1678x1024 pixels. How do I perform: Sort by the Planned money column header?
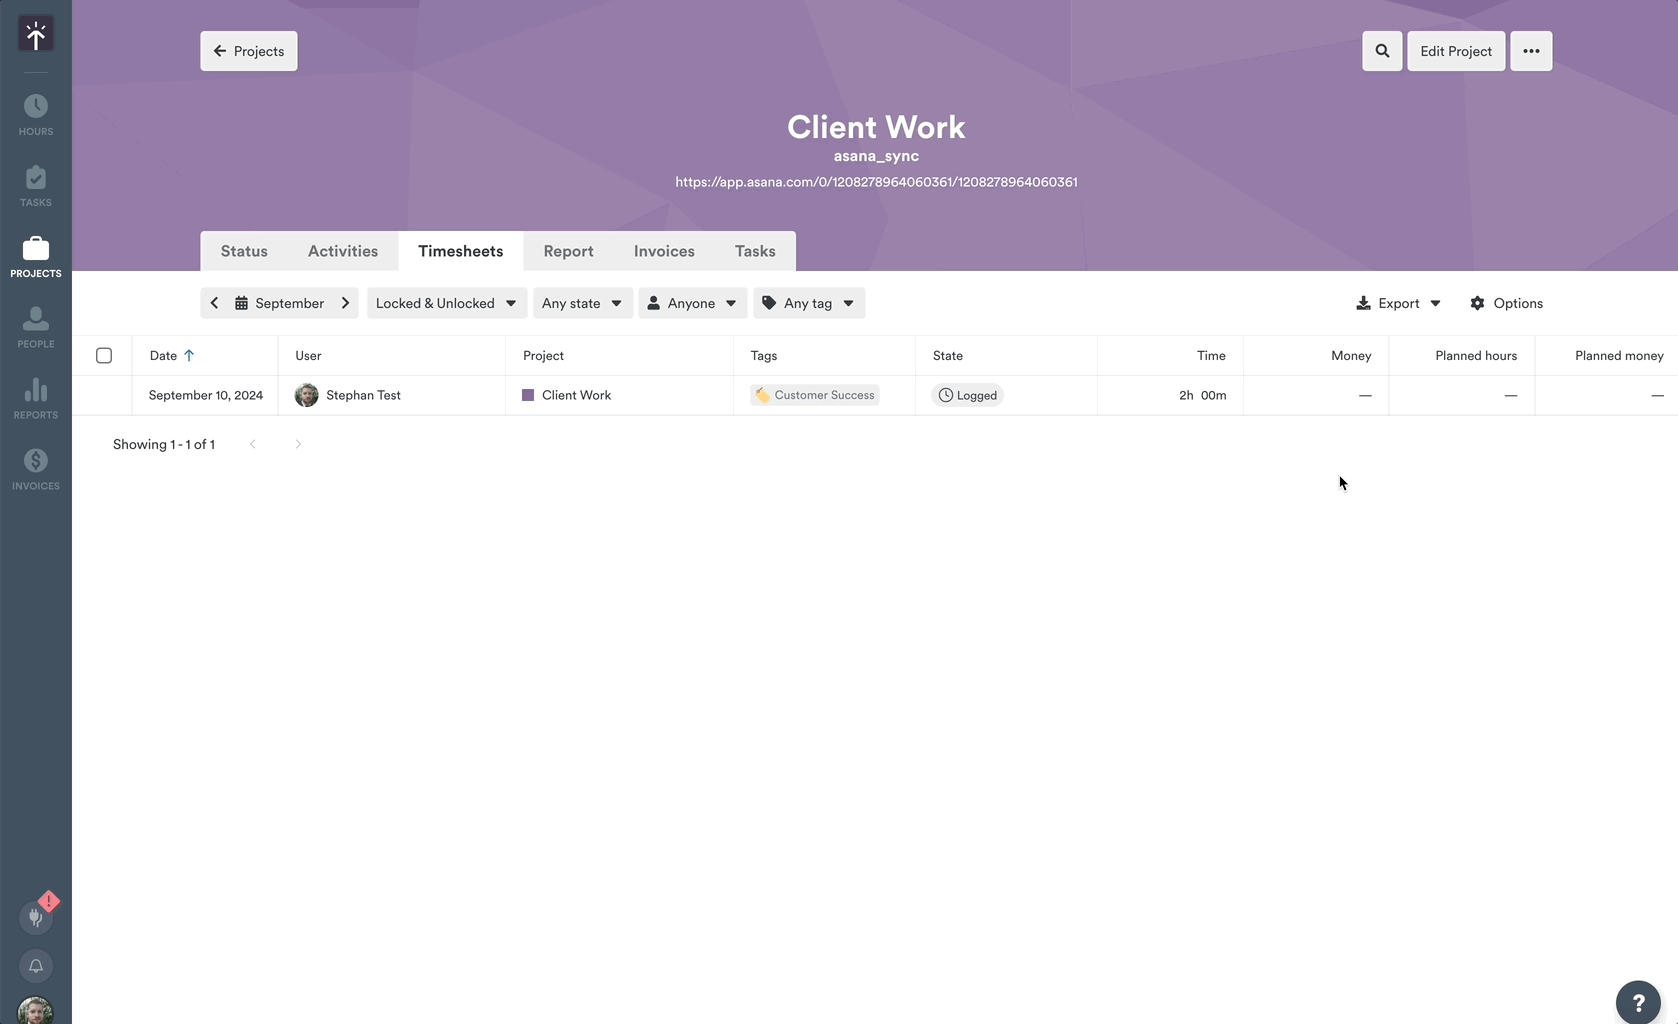click(x=1619, y=355)
